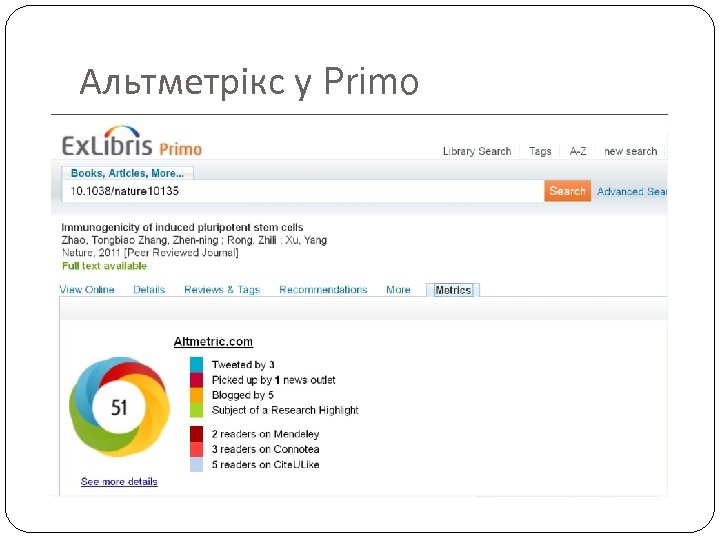Click the Altmetric donut badge showing 51
This screenshot has height=540, width=720.
[x=119, y=407]
